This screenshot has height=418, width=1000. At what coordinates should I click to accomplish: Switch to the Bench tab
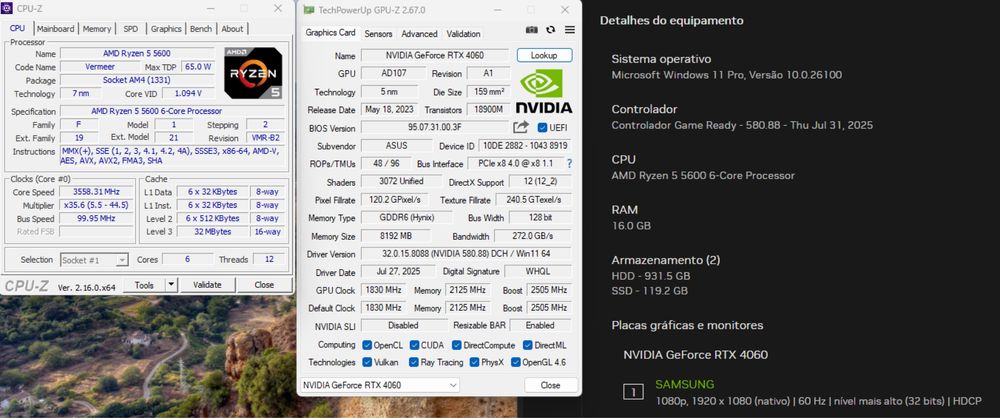201,29
